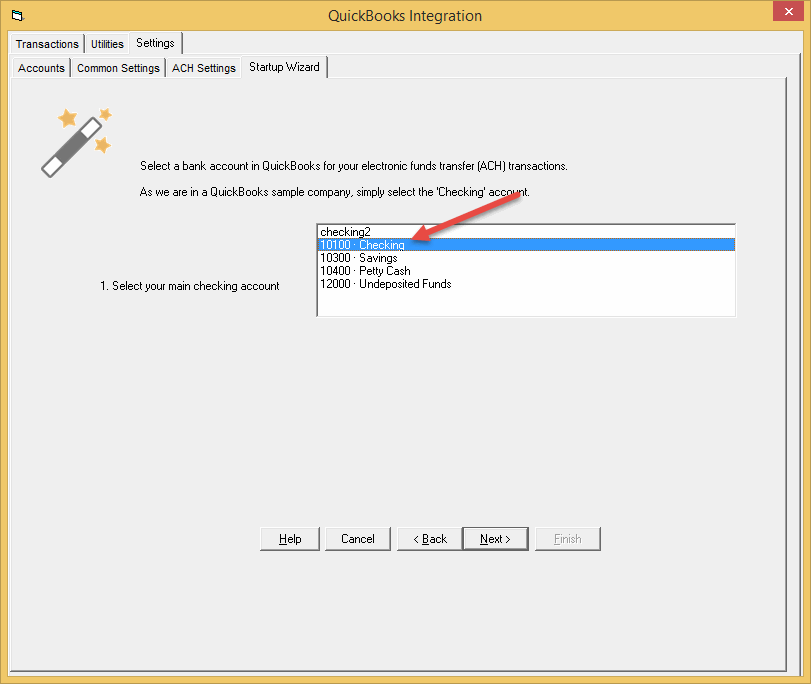Open the Utilities tab

click(107, 43)
